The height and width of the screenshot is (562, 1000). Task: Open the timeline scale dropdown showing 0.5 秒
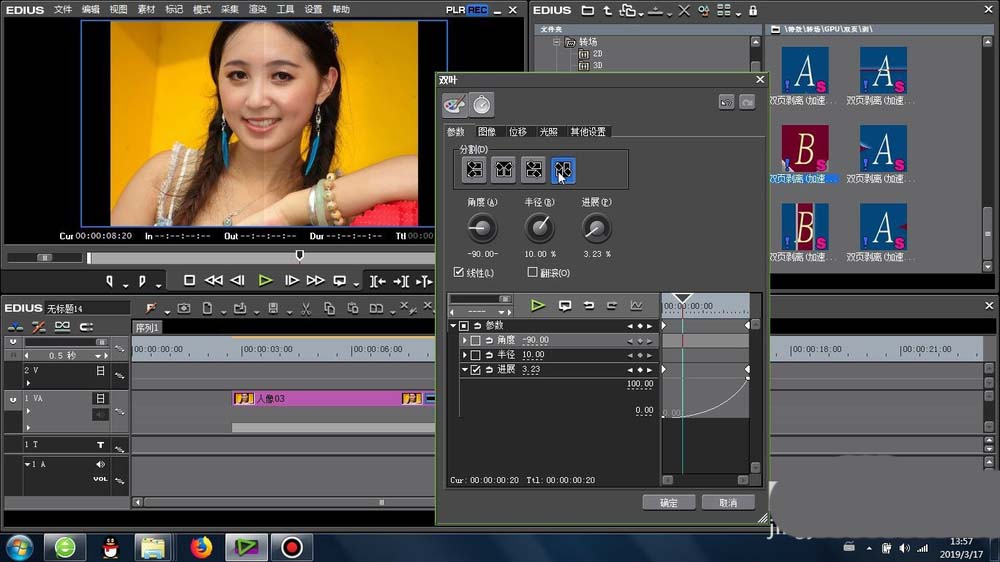click(98, 355)
